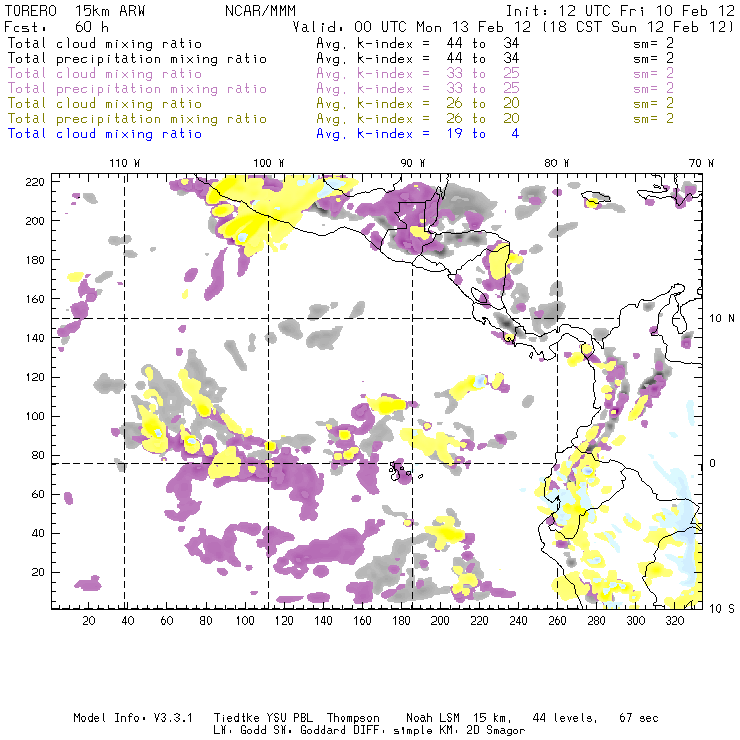Click 'YSU PBL' in model info
Viewport: 740px width, 740px height.
click(x=289, y=718)
